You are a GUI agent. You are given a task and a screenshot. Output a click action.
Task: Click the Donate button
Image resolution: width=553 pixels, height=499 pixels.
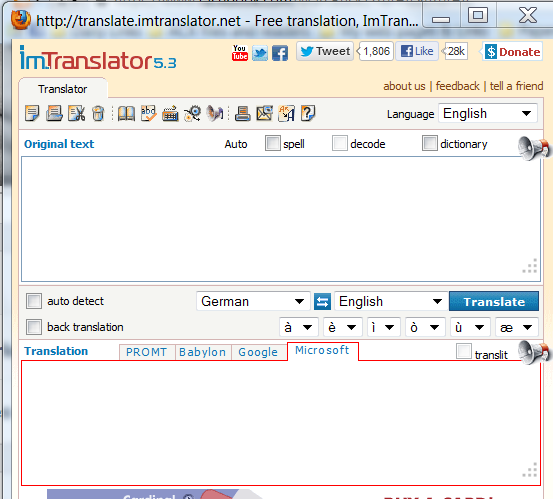pos(513,52)
